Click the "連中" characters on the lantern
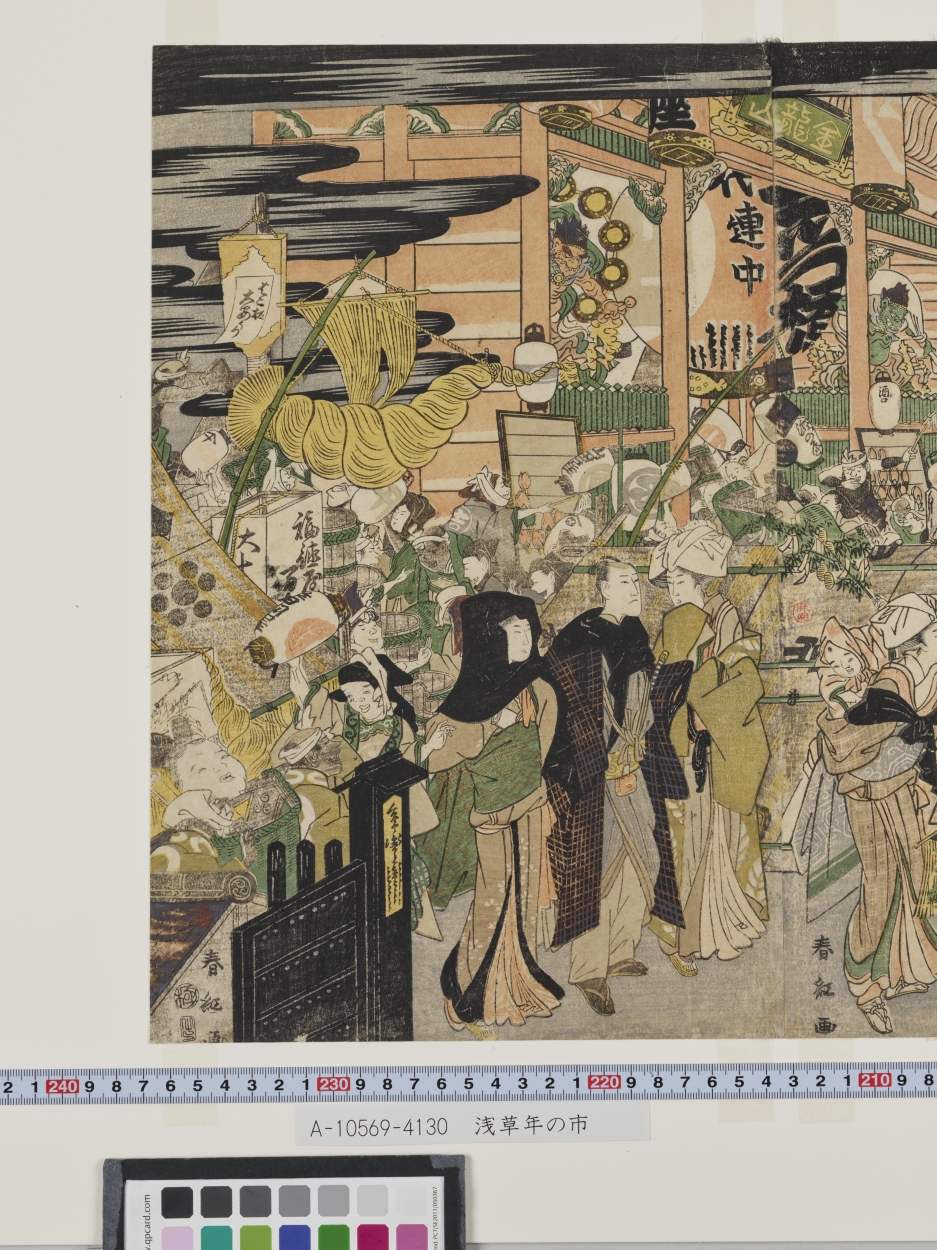Viewport: 937px width, 1250px height. click(x=745, y=247)
